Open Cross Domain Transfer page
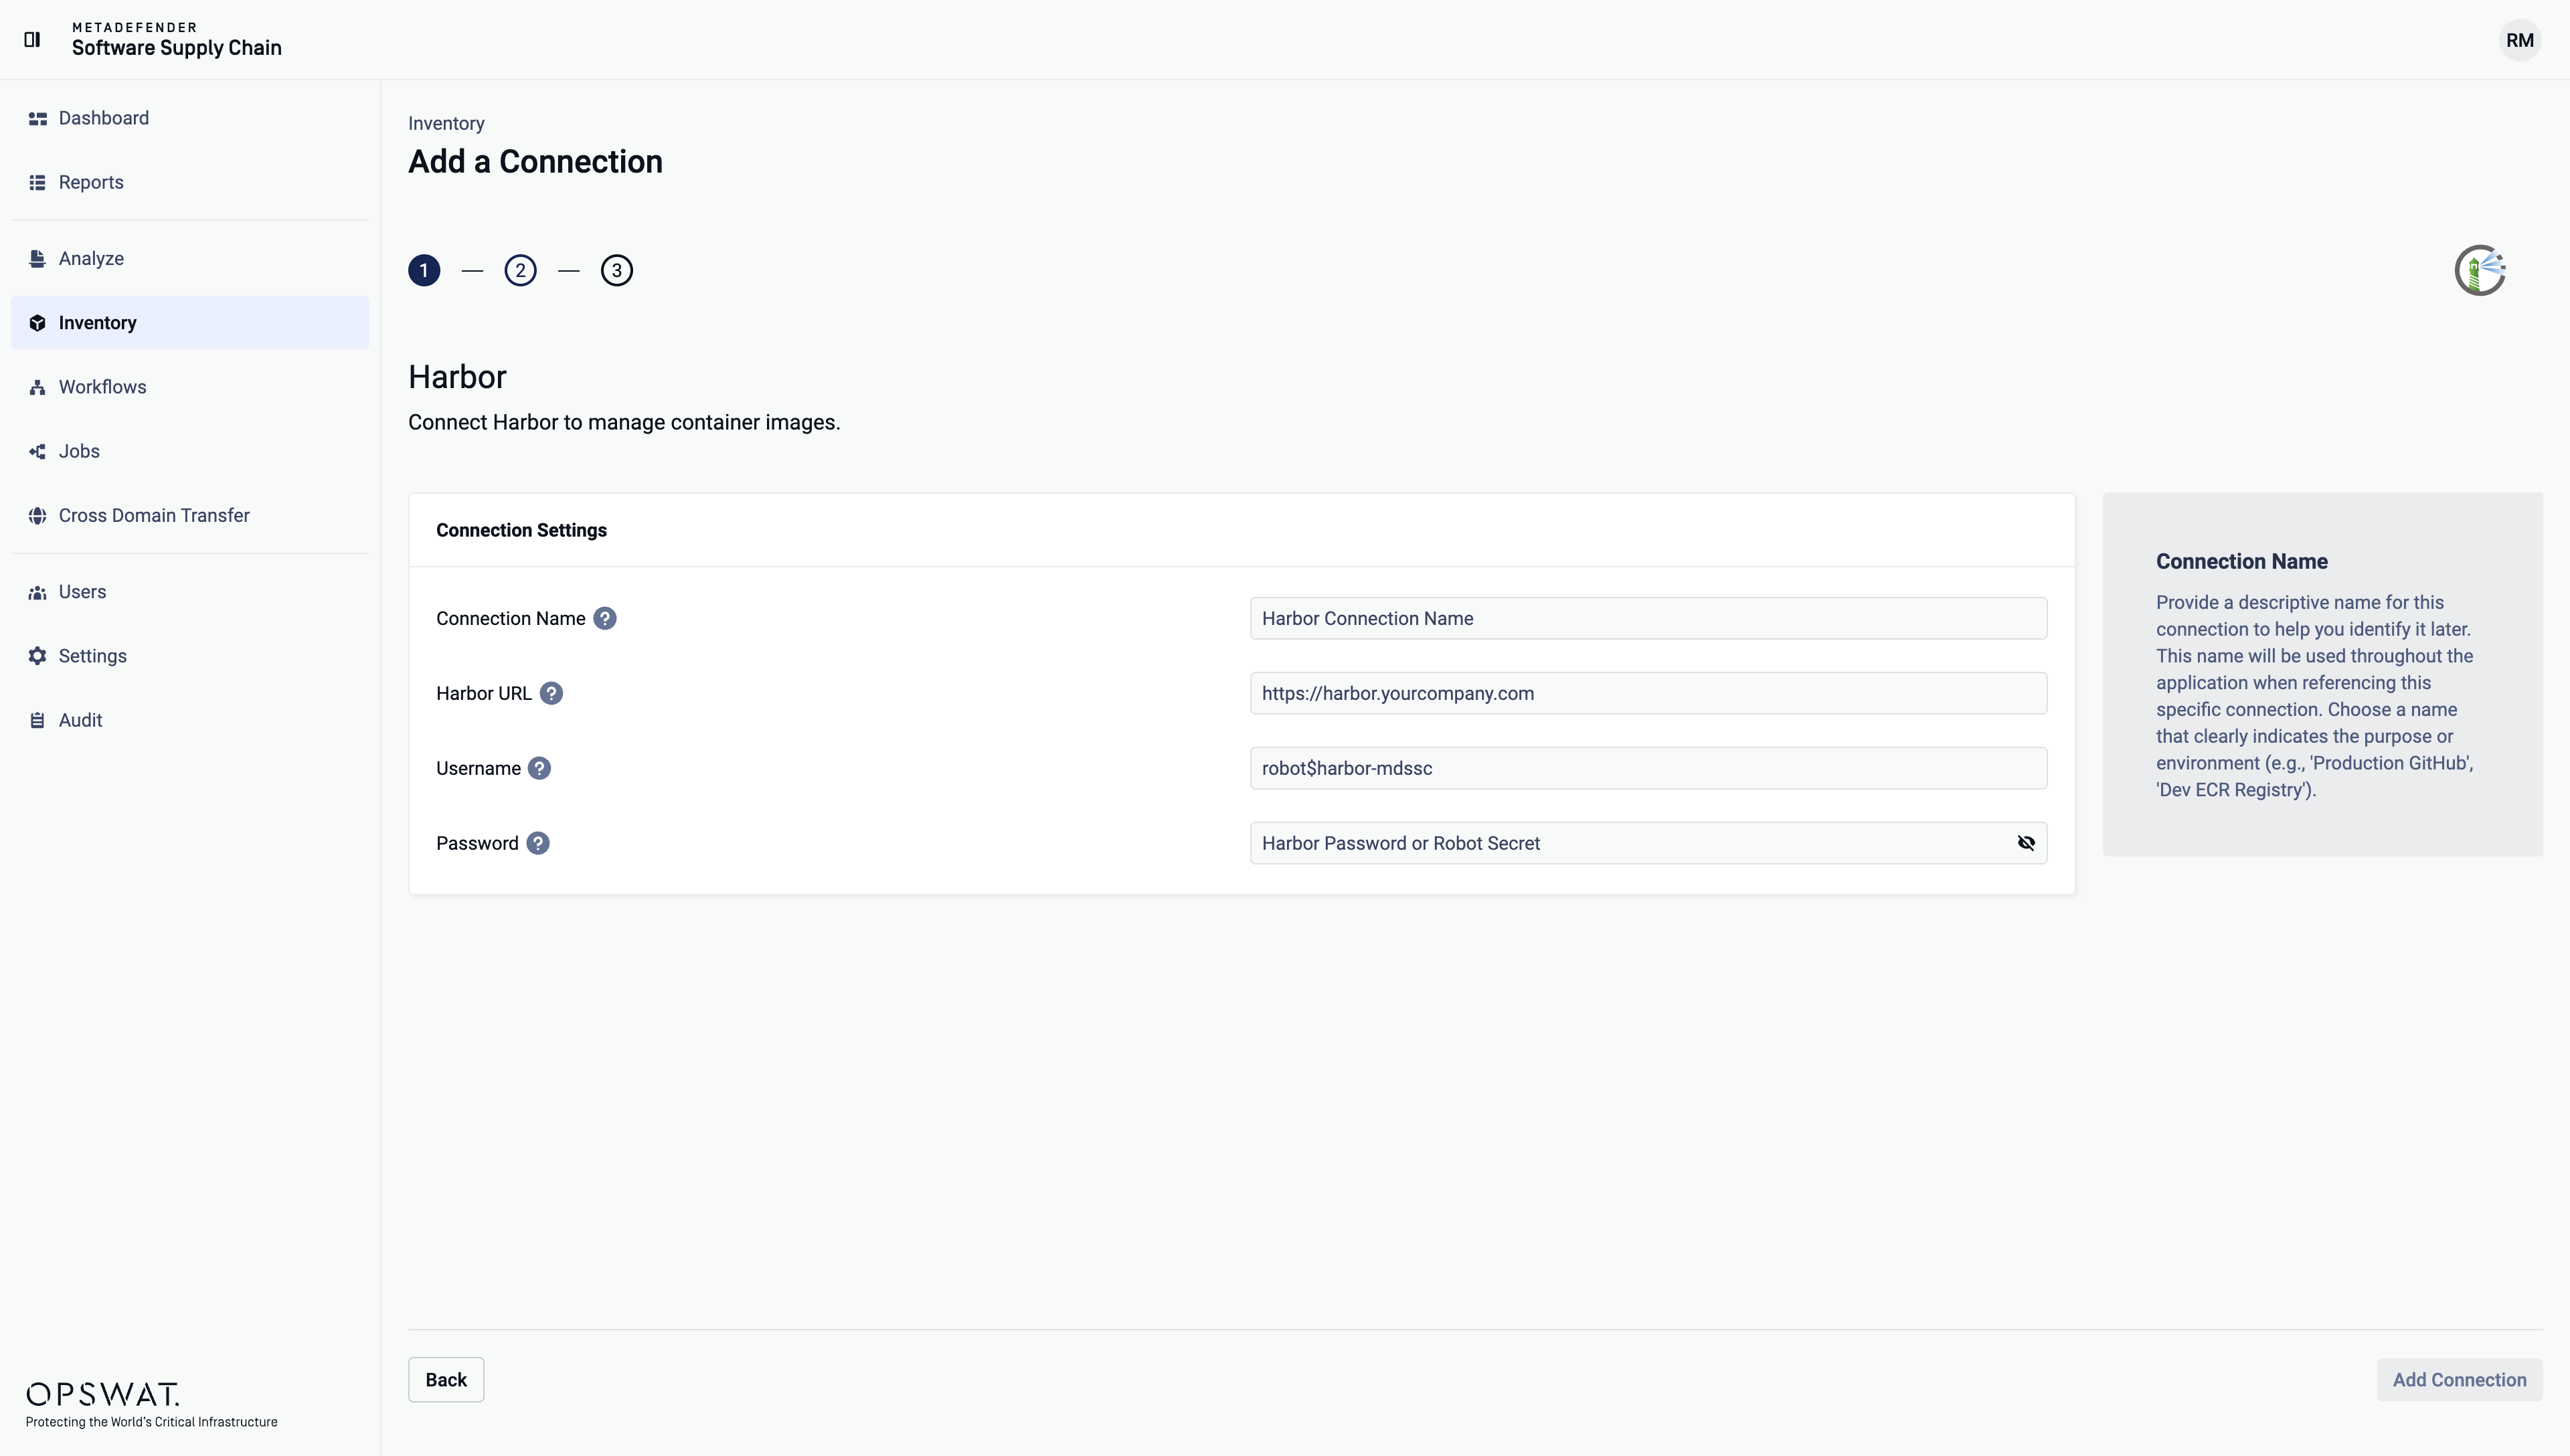 [x=190, y=515]
